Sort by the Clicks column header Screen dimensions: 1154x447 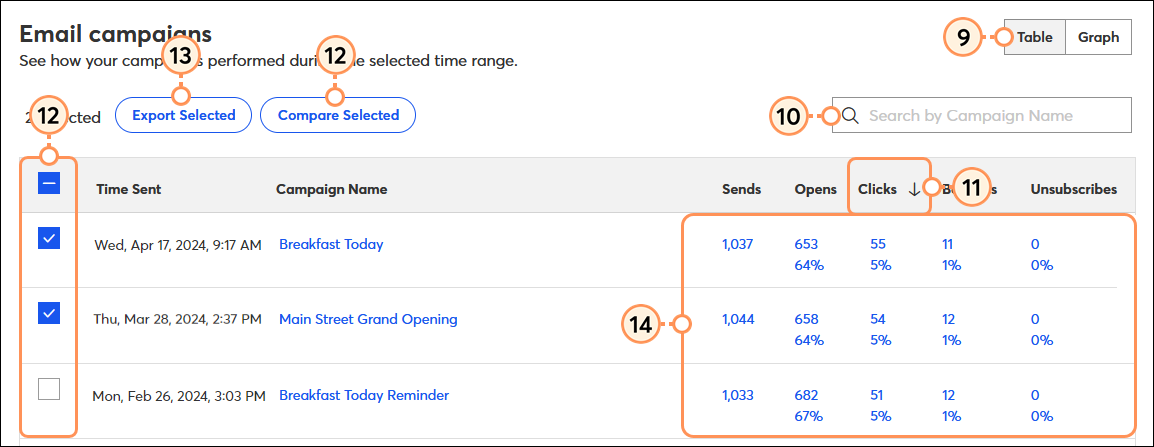[877, 189]
